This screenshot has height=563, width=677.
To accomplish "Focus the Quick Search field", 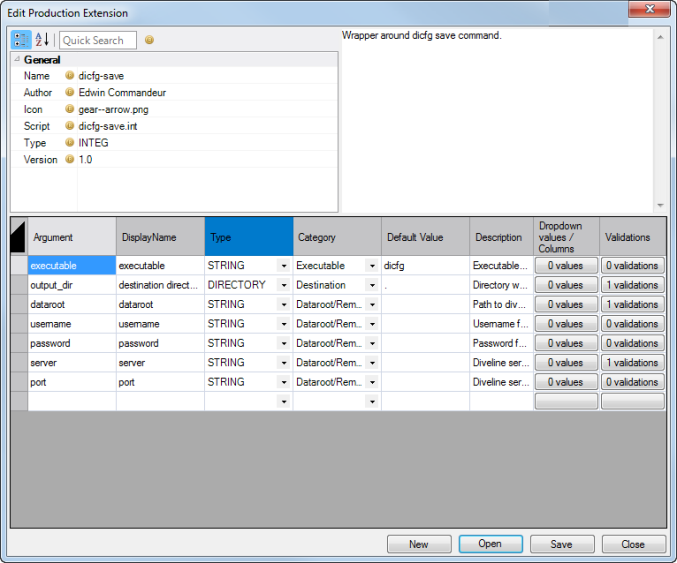I will (x=98, y=40).
